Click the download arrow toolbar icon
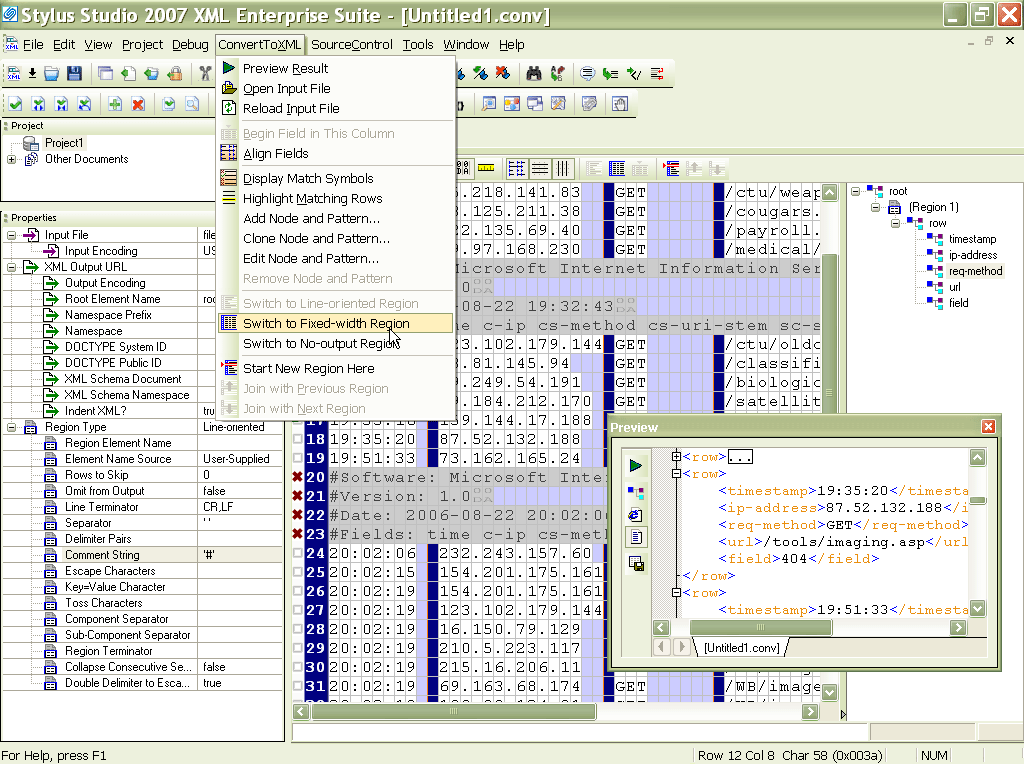Image resolution: width=1024 pixels, height=764 pixels. 32,74
